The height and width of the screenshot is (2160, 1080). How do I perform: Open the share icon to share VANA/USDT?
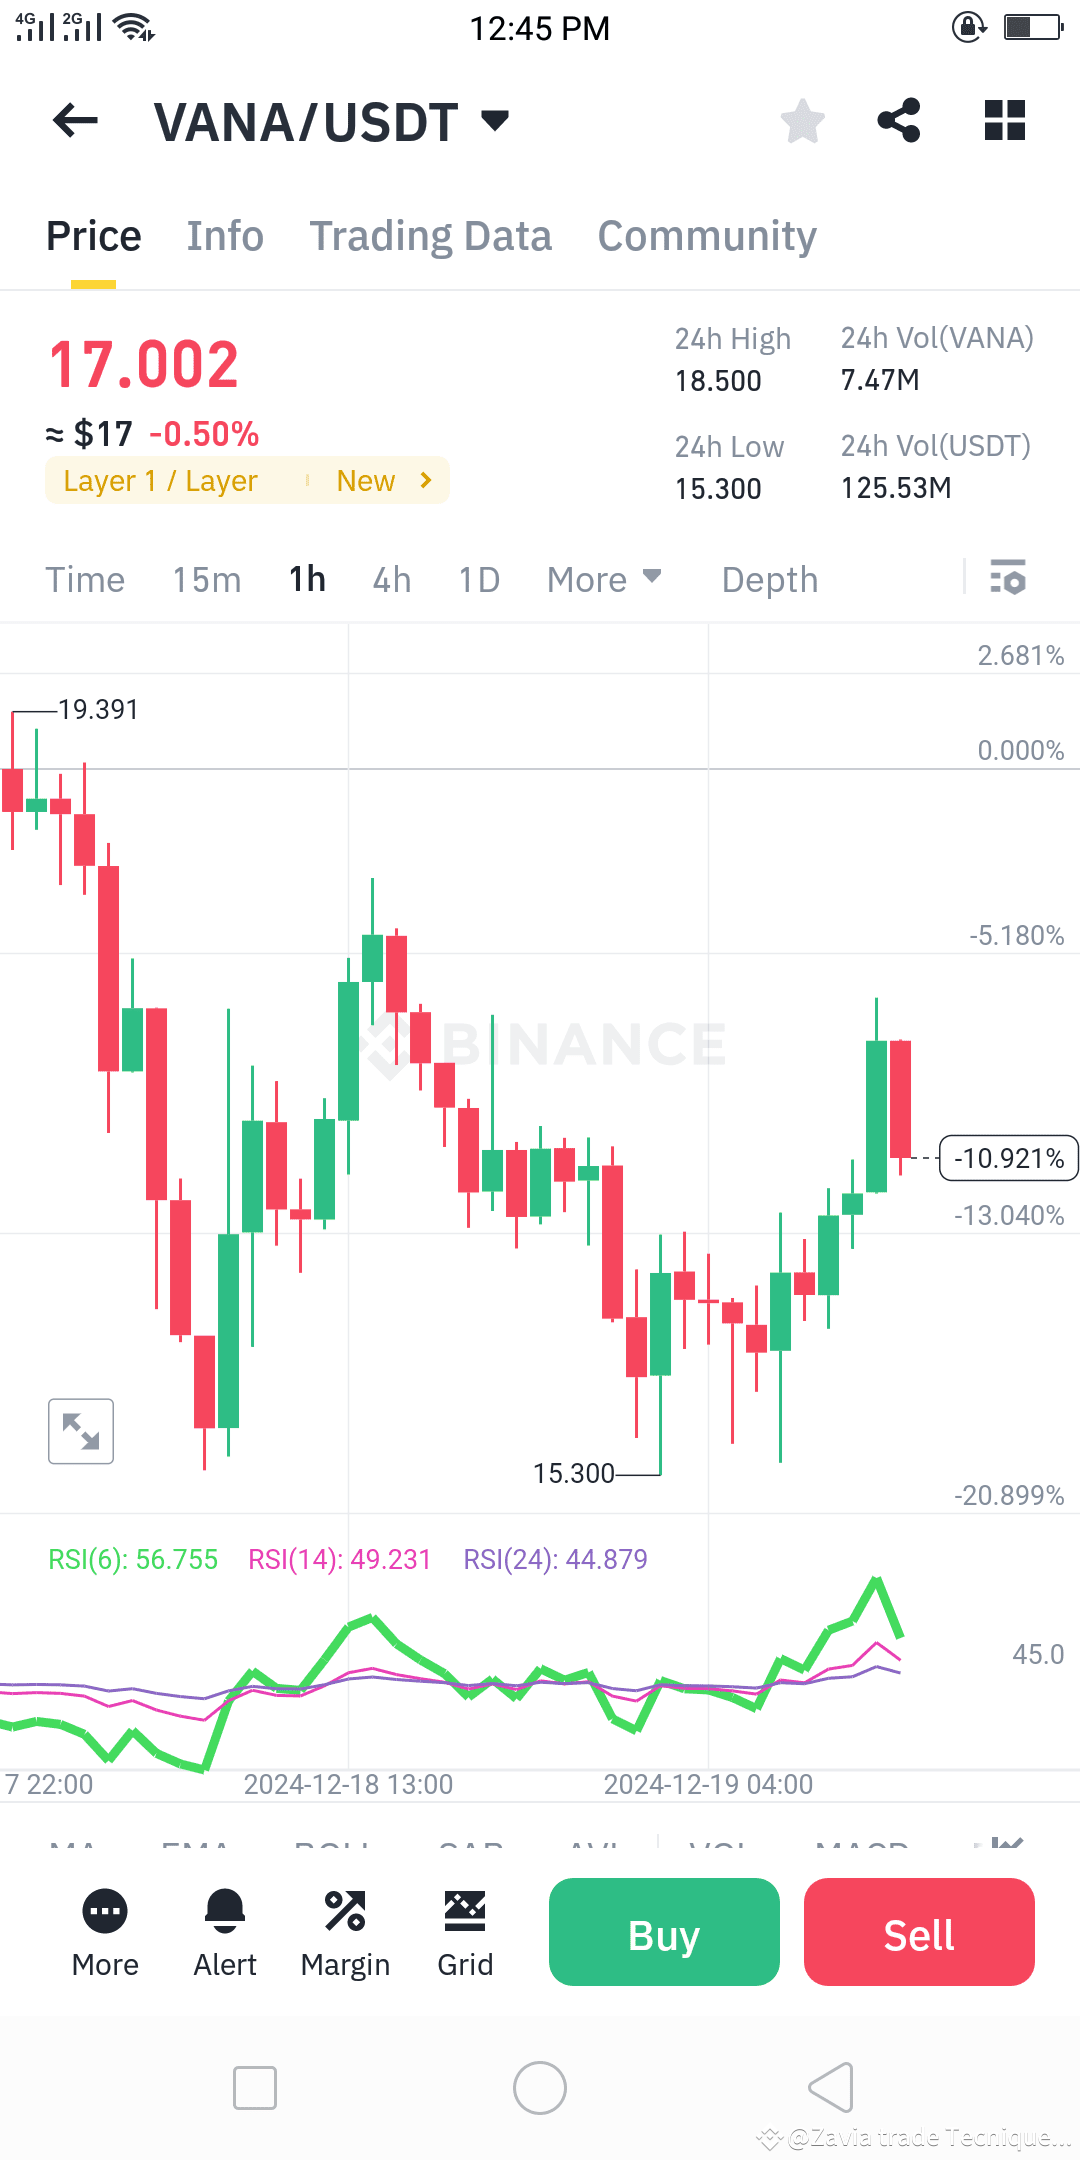pos(898,120)
